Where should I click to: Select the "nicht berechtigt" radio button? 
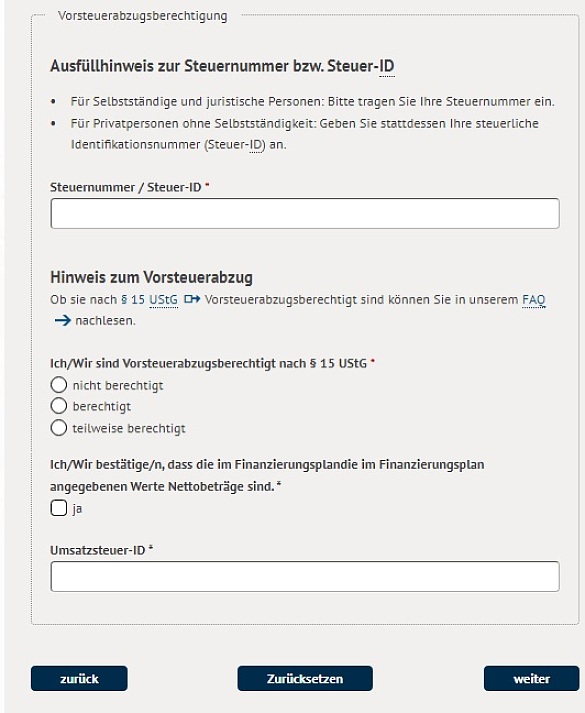(x=59, y=385)
